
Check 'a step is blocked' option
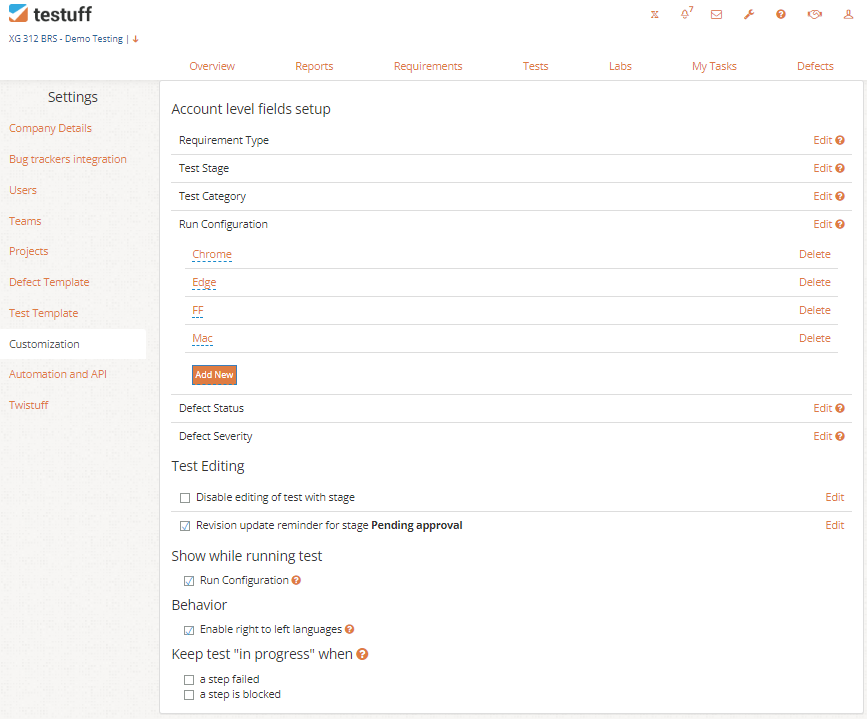[x=189, y=695]
